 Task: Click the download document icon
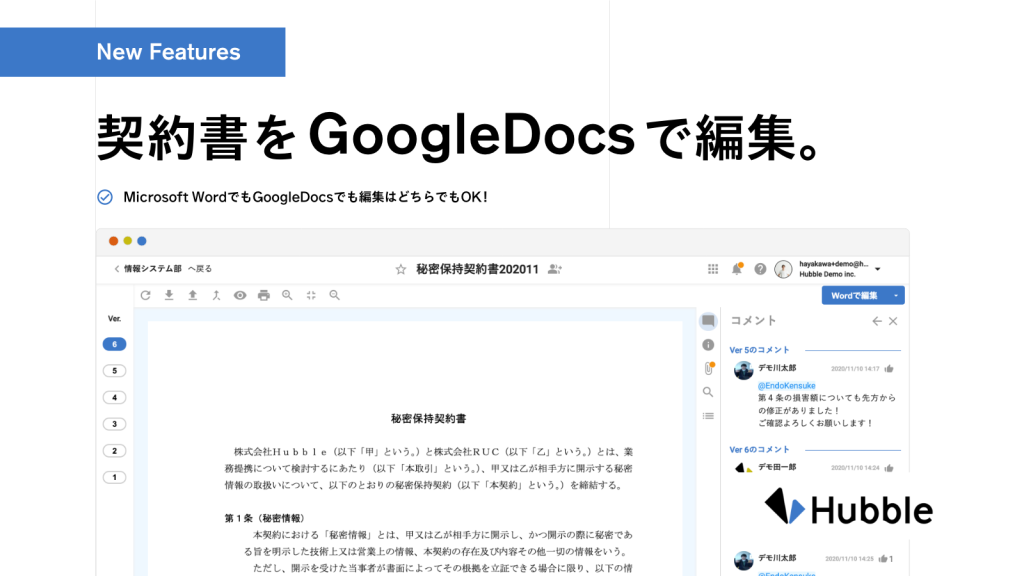(x=169, y=295)
